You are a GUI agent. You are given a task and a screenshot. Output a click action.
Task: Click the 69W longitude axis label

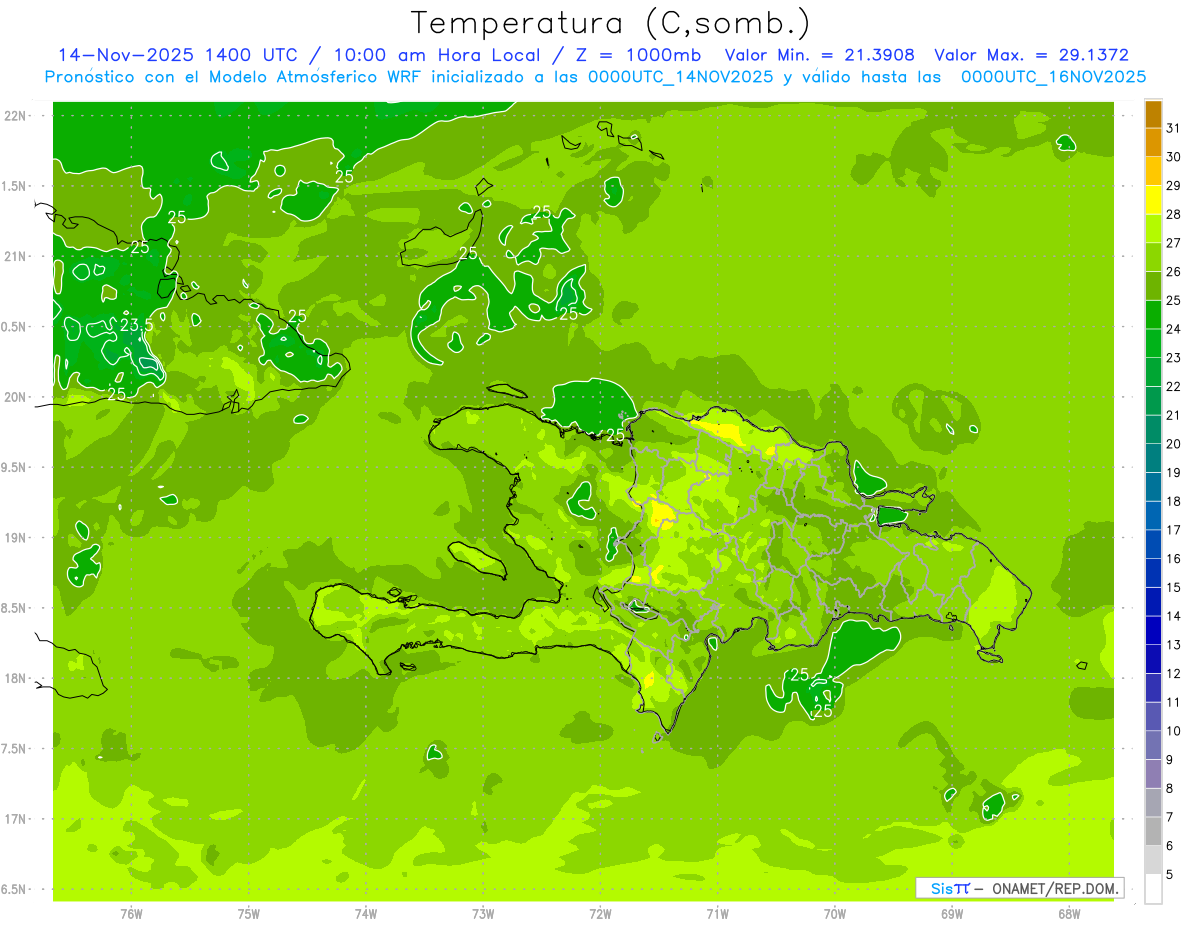click(952, 913)
